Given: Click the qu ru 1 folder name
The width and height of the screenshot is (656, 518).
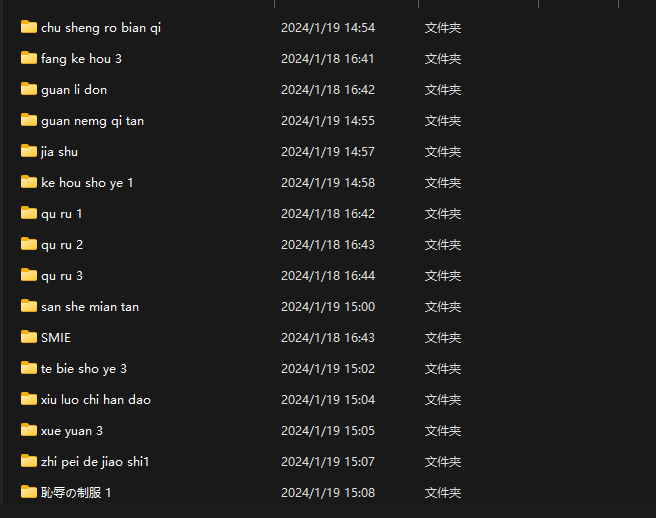Looking at the screenshot, I should click(x=62, y=214).
